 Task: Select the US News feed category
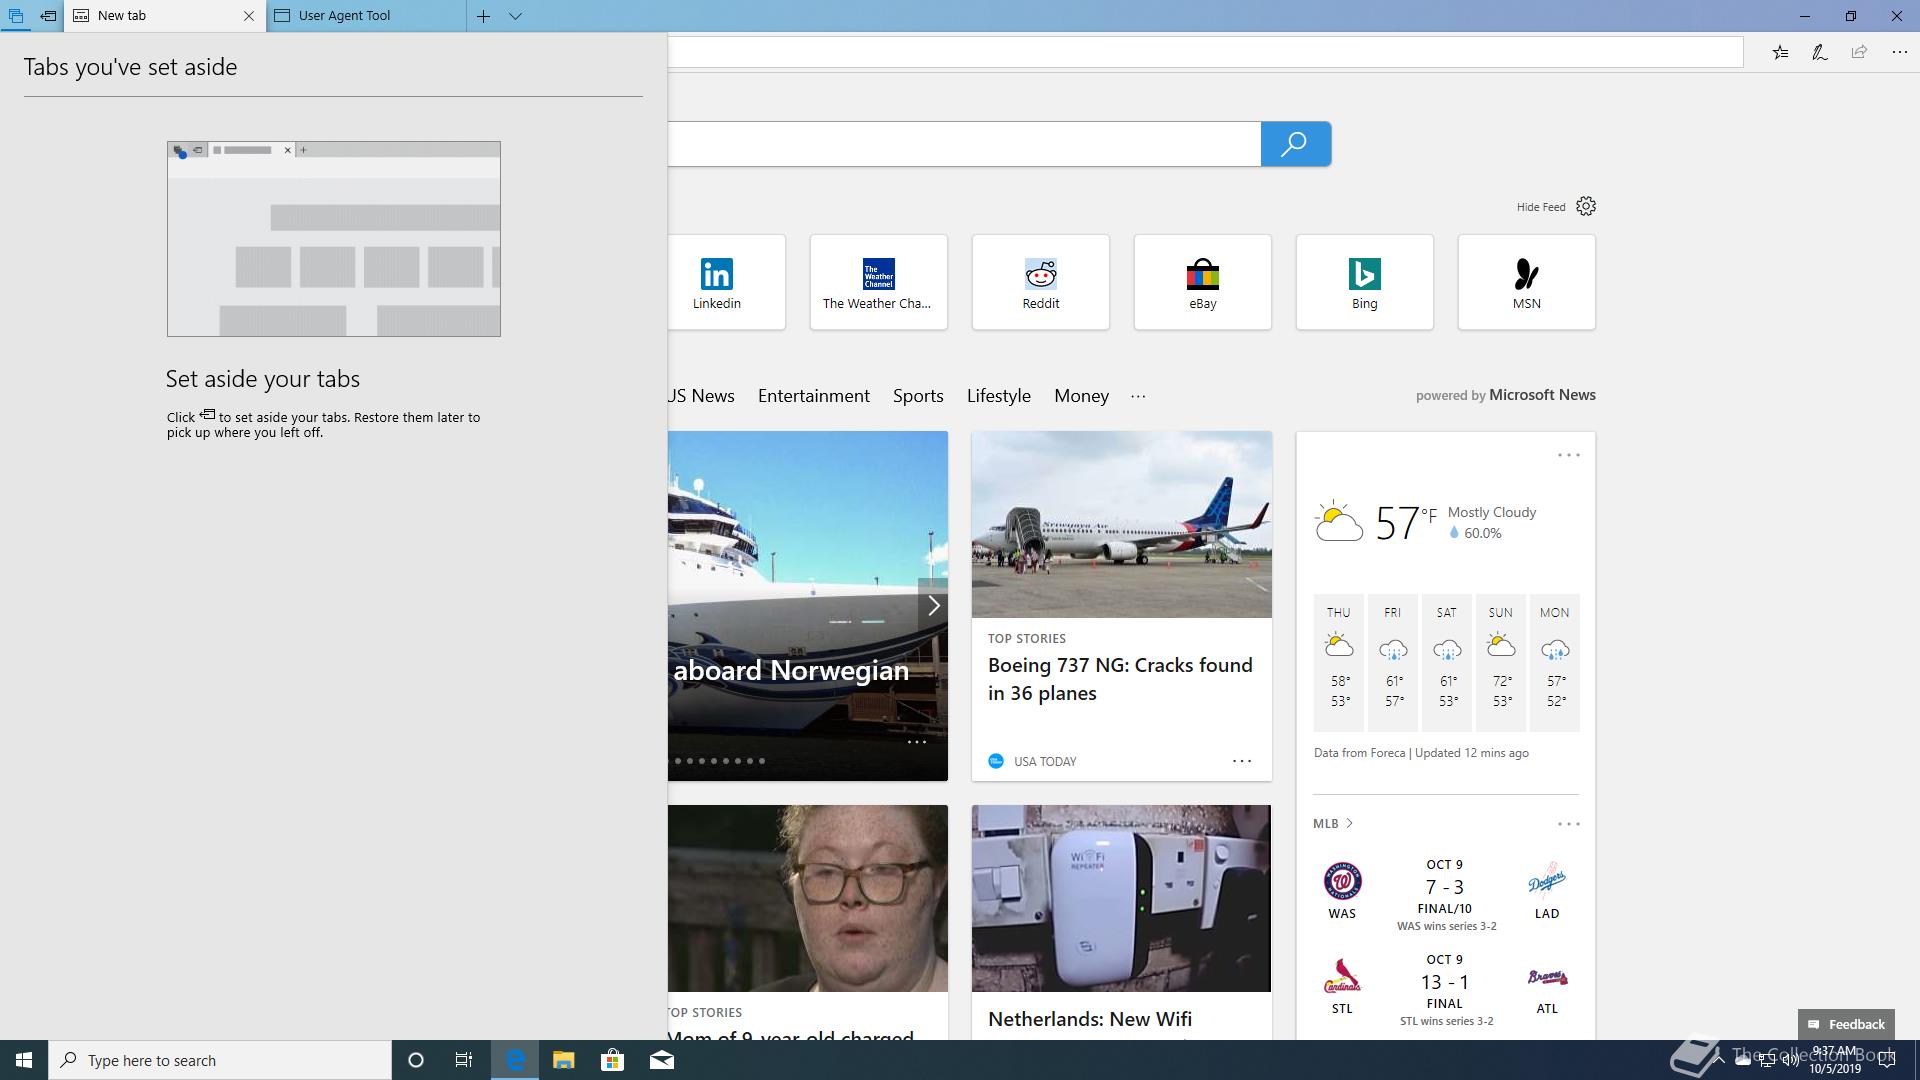coord(701,396)
